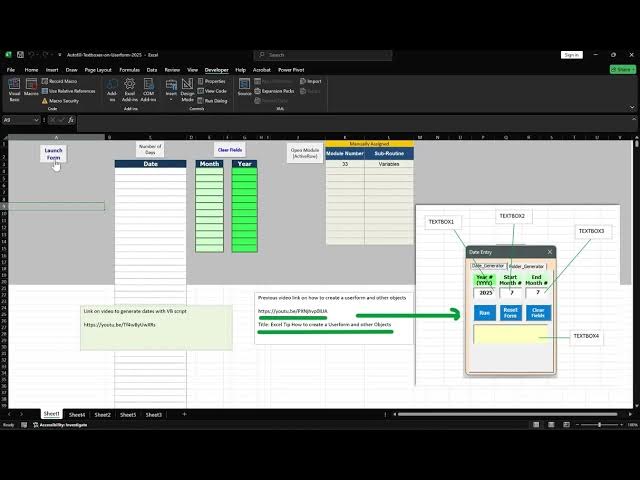Open the XML Source pane
Image resolution: width=640 pixels, height=480 pixels.
pos(244,87)
